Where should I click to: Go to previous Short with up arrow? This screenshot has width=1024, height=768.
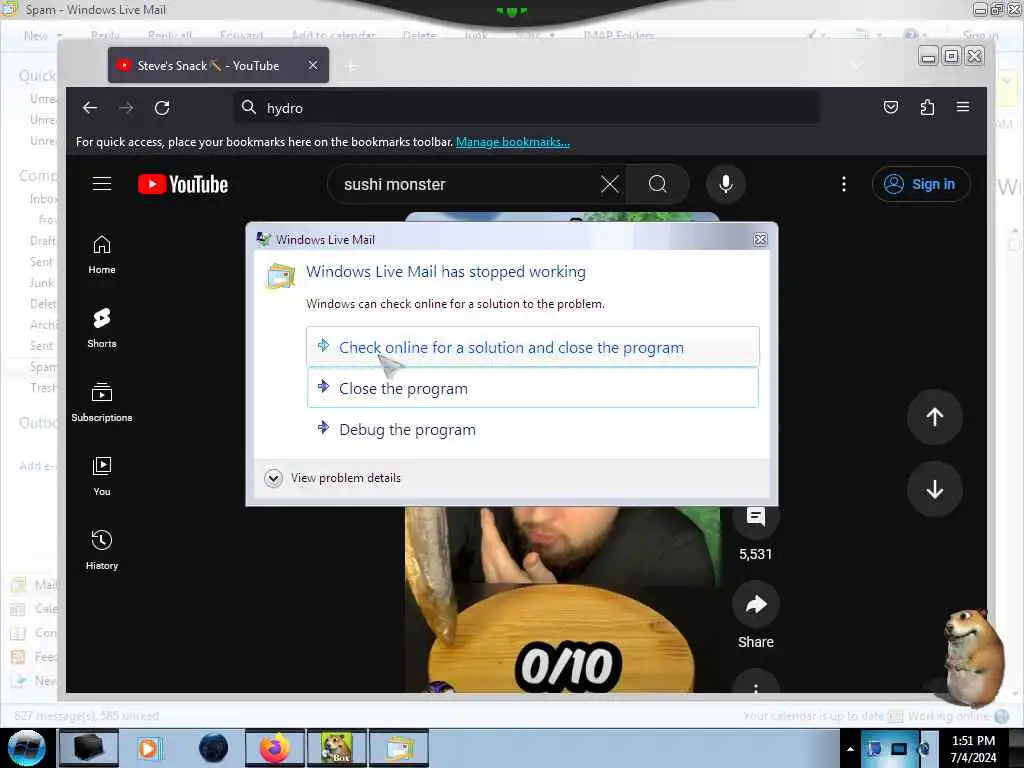click(x=934, y=417)
